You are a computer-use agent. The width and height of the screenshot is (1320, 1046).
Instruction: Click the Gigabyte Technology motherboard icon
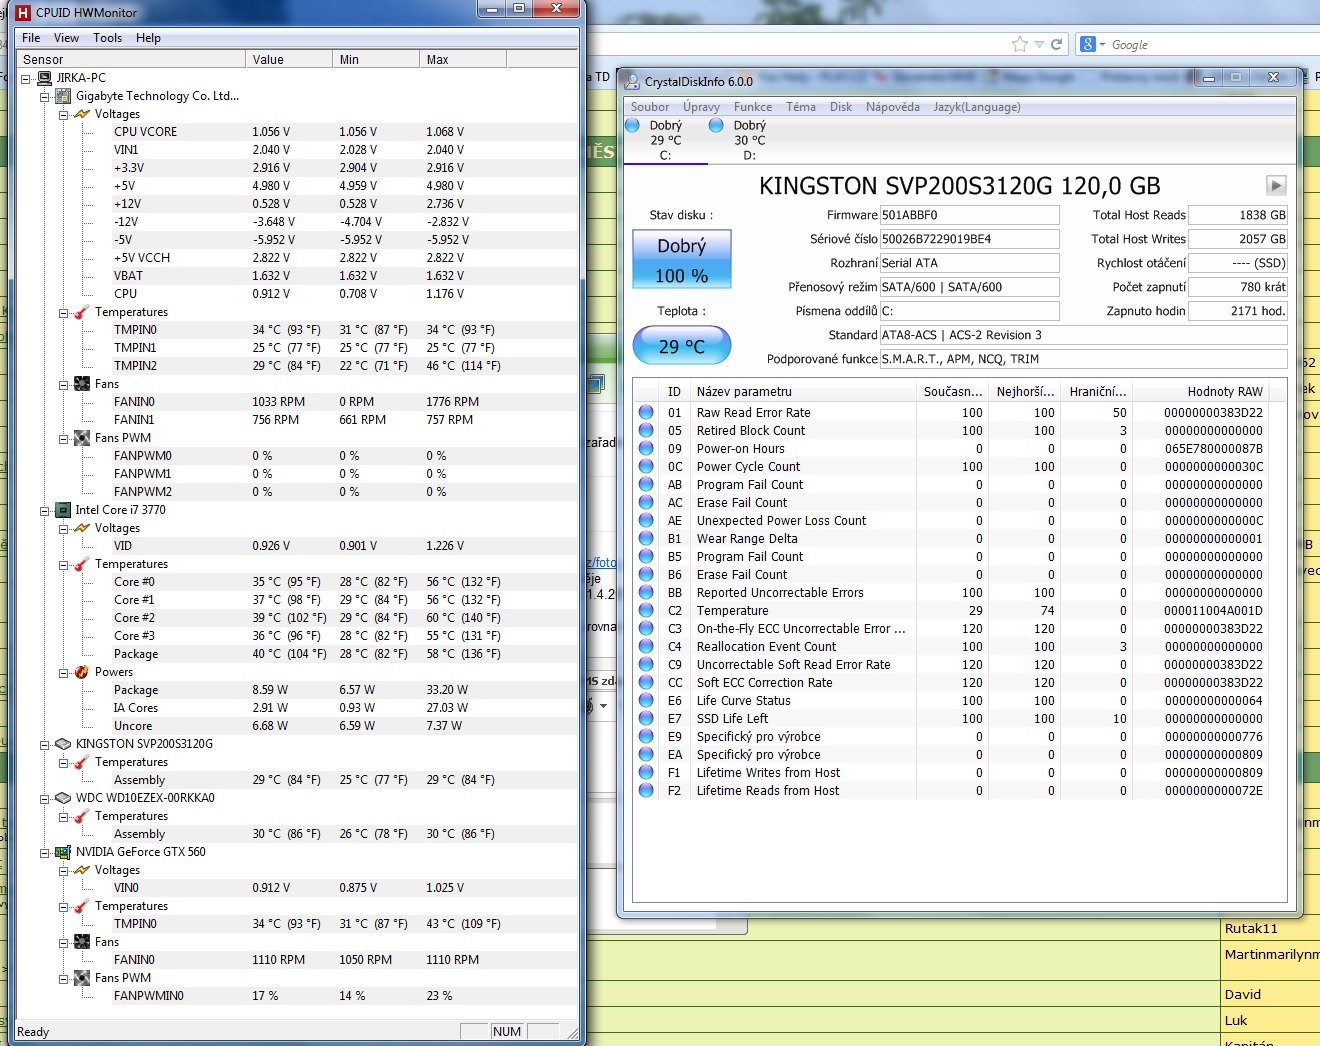(63, 96)
